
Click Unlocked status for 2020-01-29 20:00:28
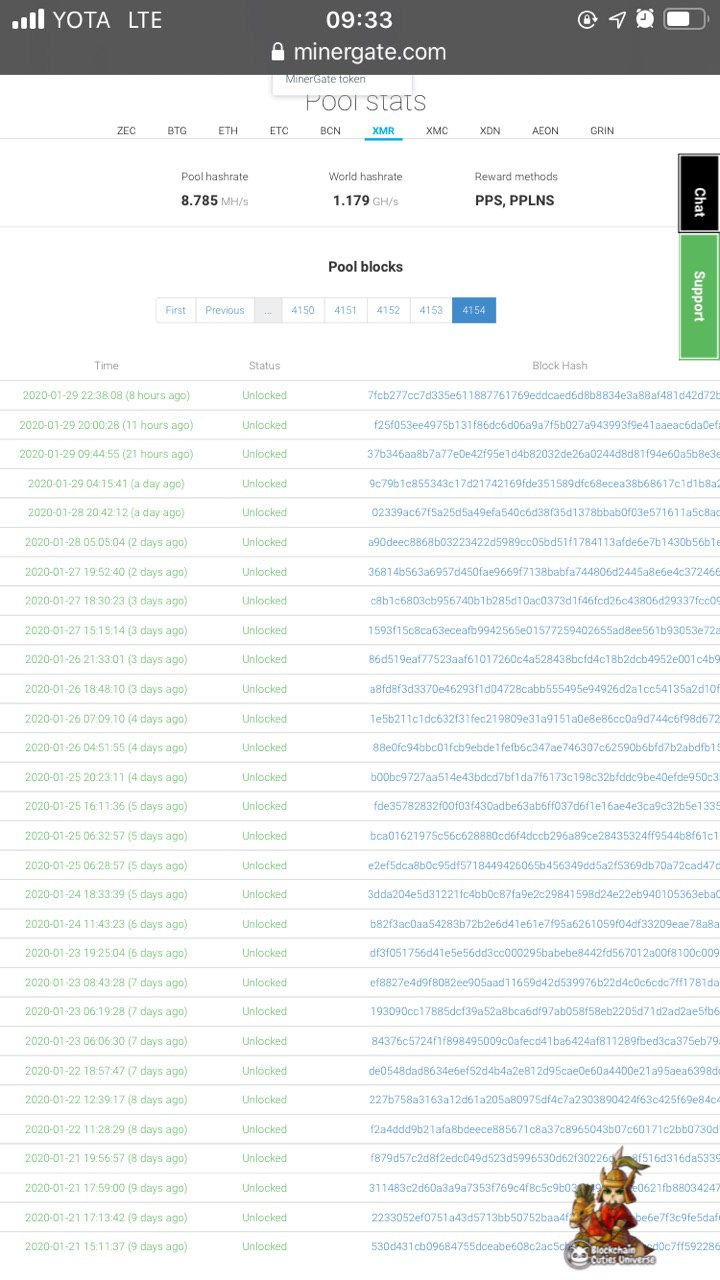pos(264,425)
